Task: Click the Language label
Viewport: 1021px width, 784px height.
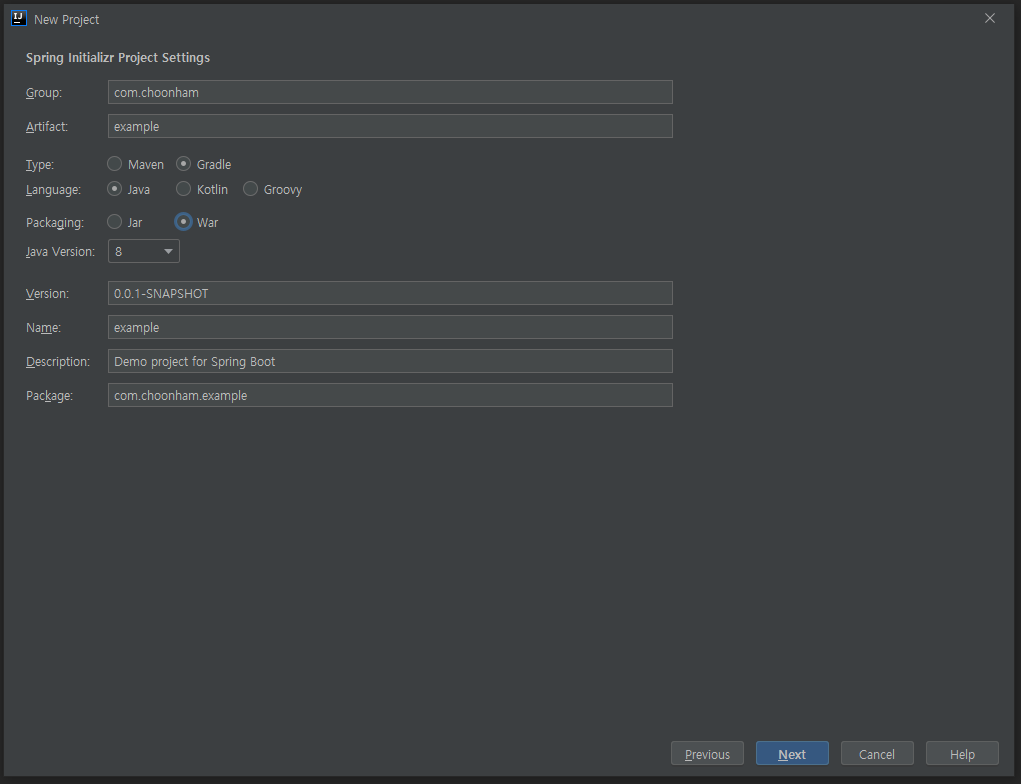Action: pyautogui.click(x=53, y=190)
